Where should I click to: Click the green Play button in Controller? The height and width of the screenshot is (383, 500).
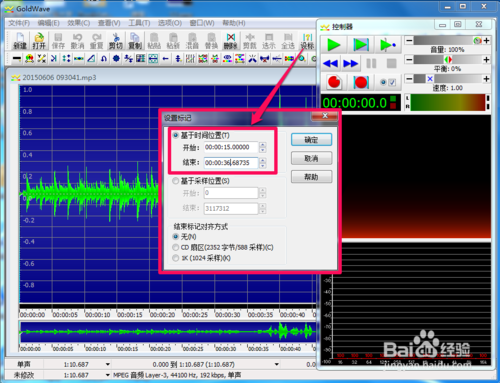pos(334,44)
